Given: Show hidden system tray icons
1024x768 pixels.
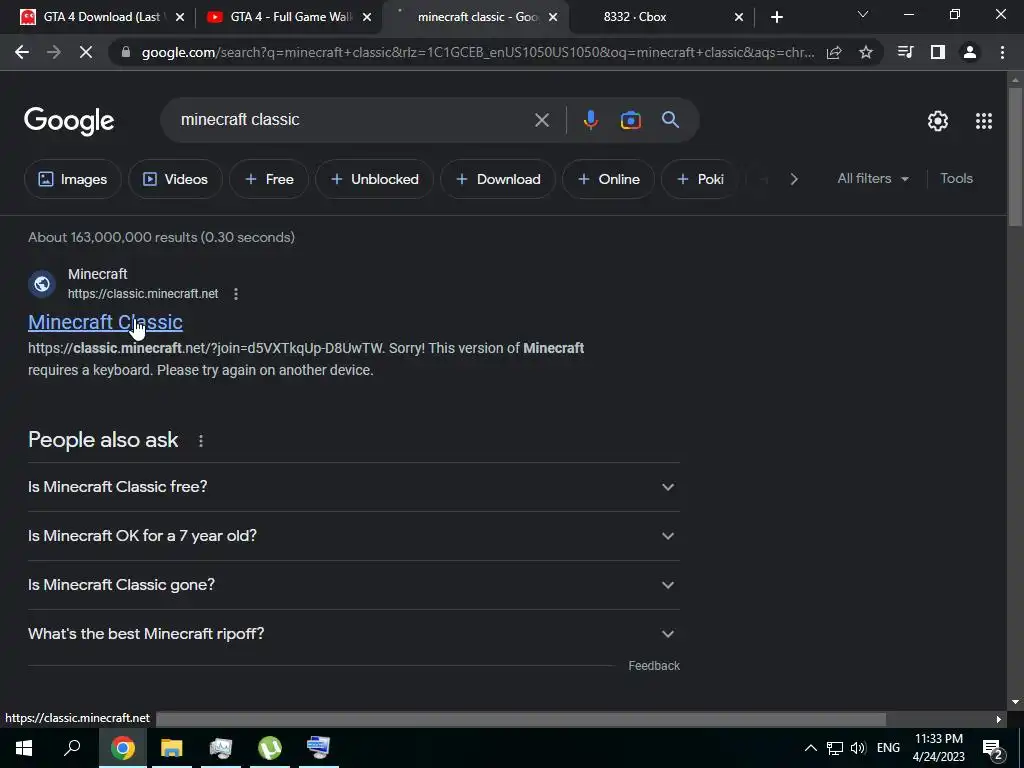Looking at the screenshot, I should [x=810, y=748].
